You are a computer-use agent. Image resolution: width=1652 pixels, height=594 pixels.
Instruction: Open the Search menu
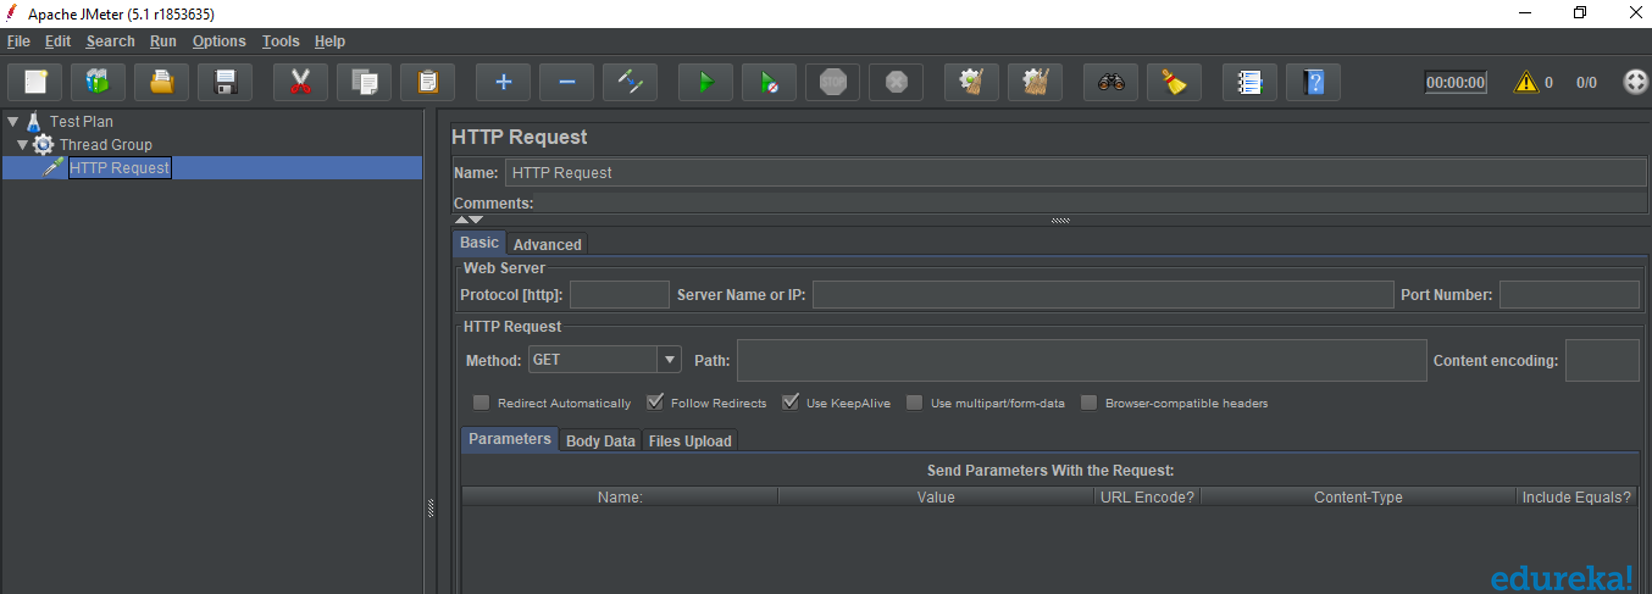[110, 41]
